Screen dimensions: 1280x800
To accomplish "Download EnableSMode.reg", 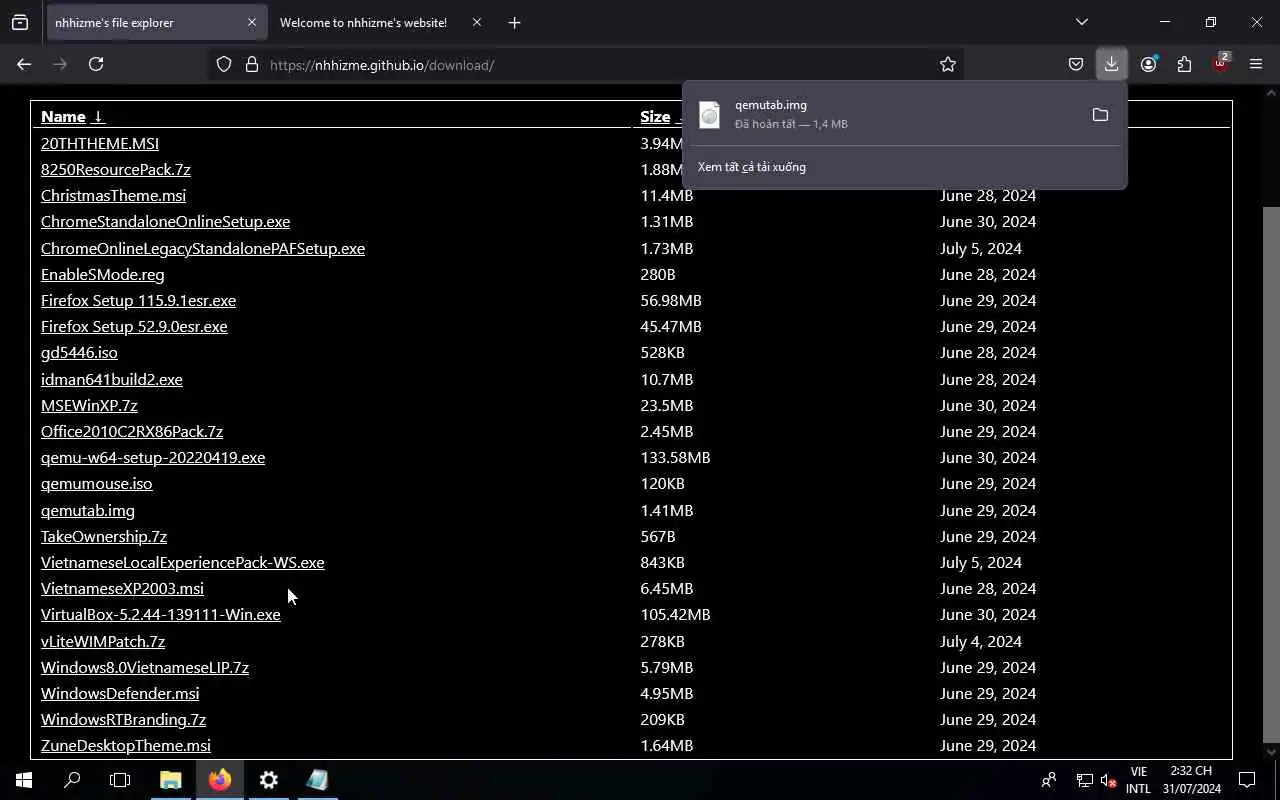I will (103, 274).
